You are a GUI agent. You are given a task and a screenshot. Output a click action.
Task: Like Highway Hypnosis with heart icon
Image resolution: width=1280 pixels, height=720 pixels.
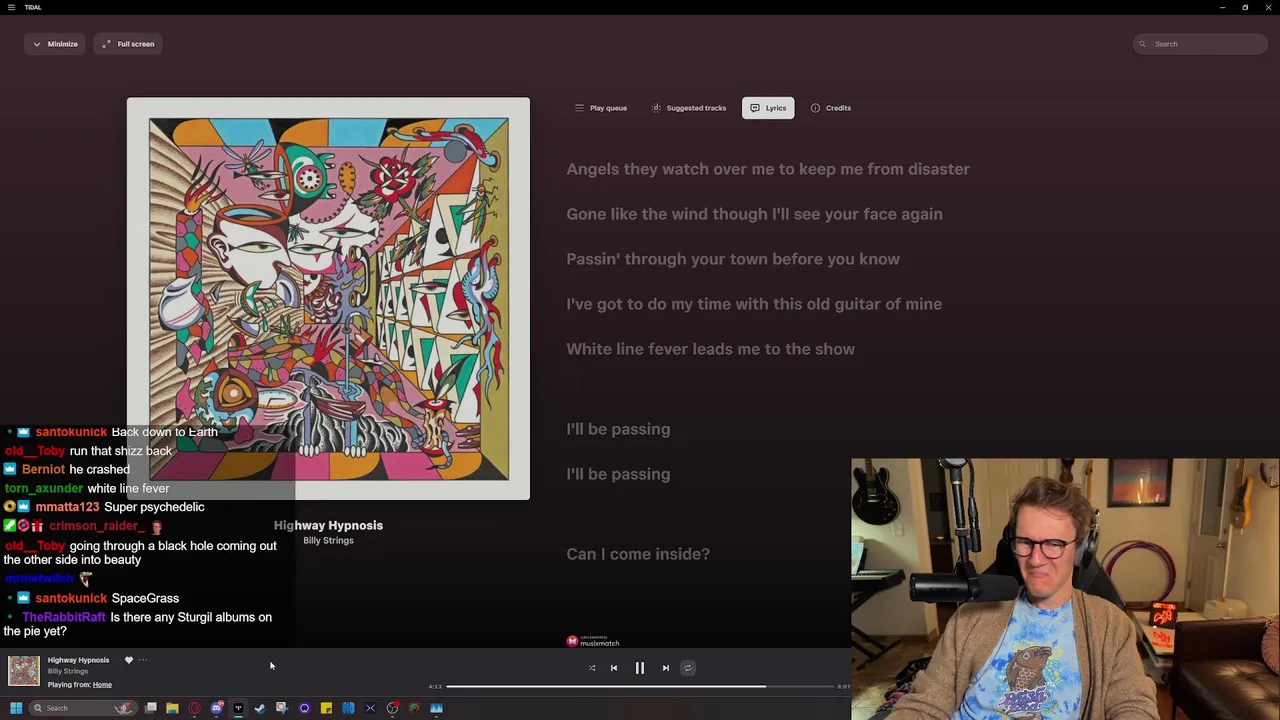(128, 660)
